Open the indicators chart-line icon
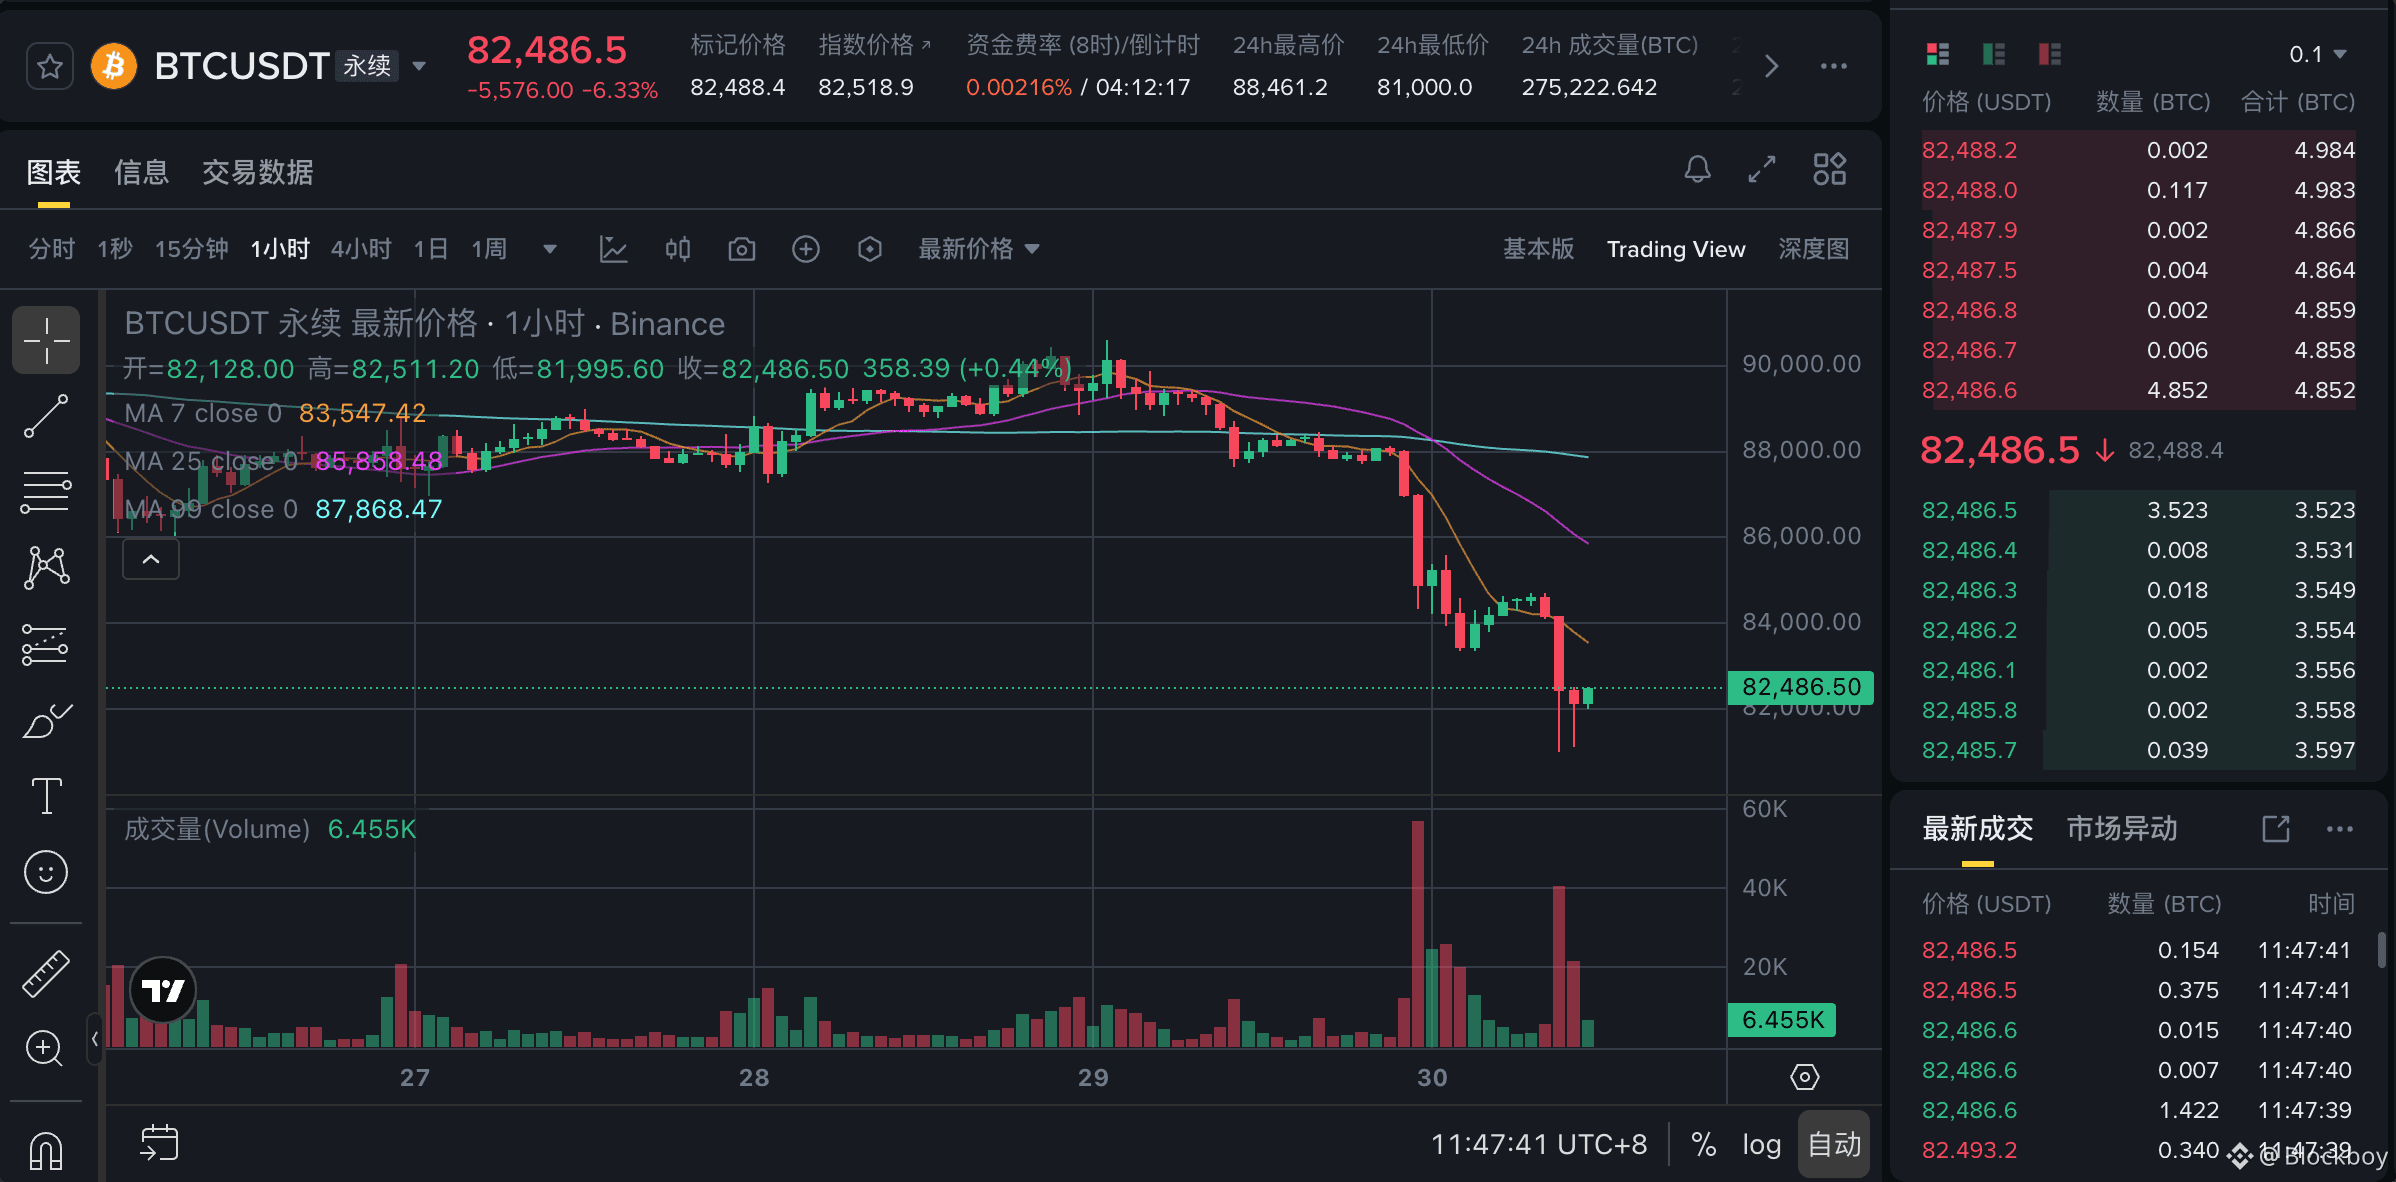Screen dimensions: 2396x1182 (x=613, y=249)
